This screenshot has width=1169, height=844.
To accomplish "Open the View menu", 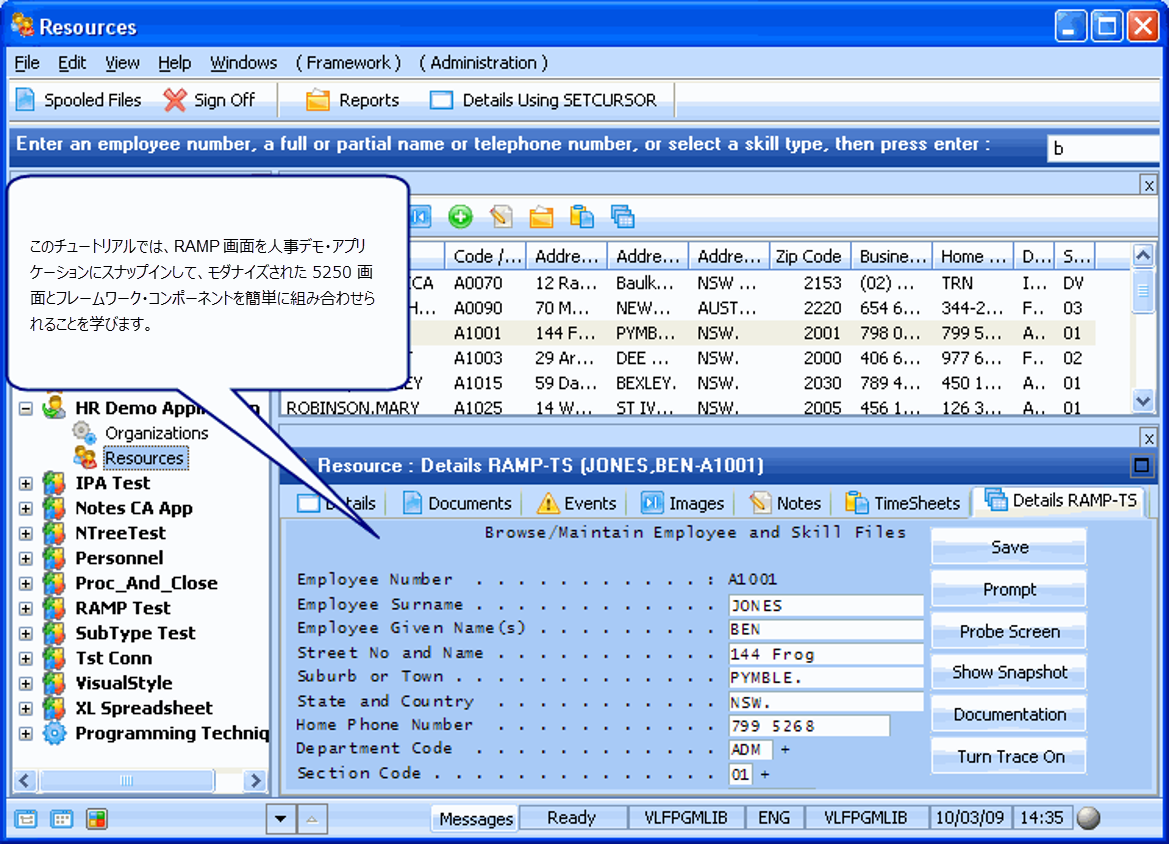I will click(x=122, y=63).
